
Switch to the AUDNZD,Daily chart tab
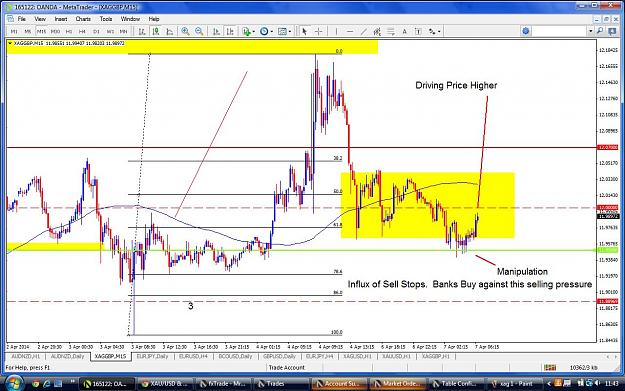[x=67, y=356]
